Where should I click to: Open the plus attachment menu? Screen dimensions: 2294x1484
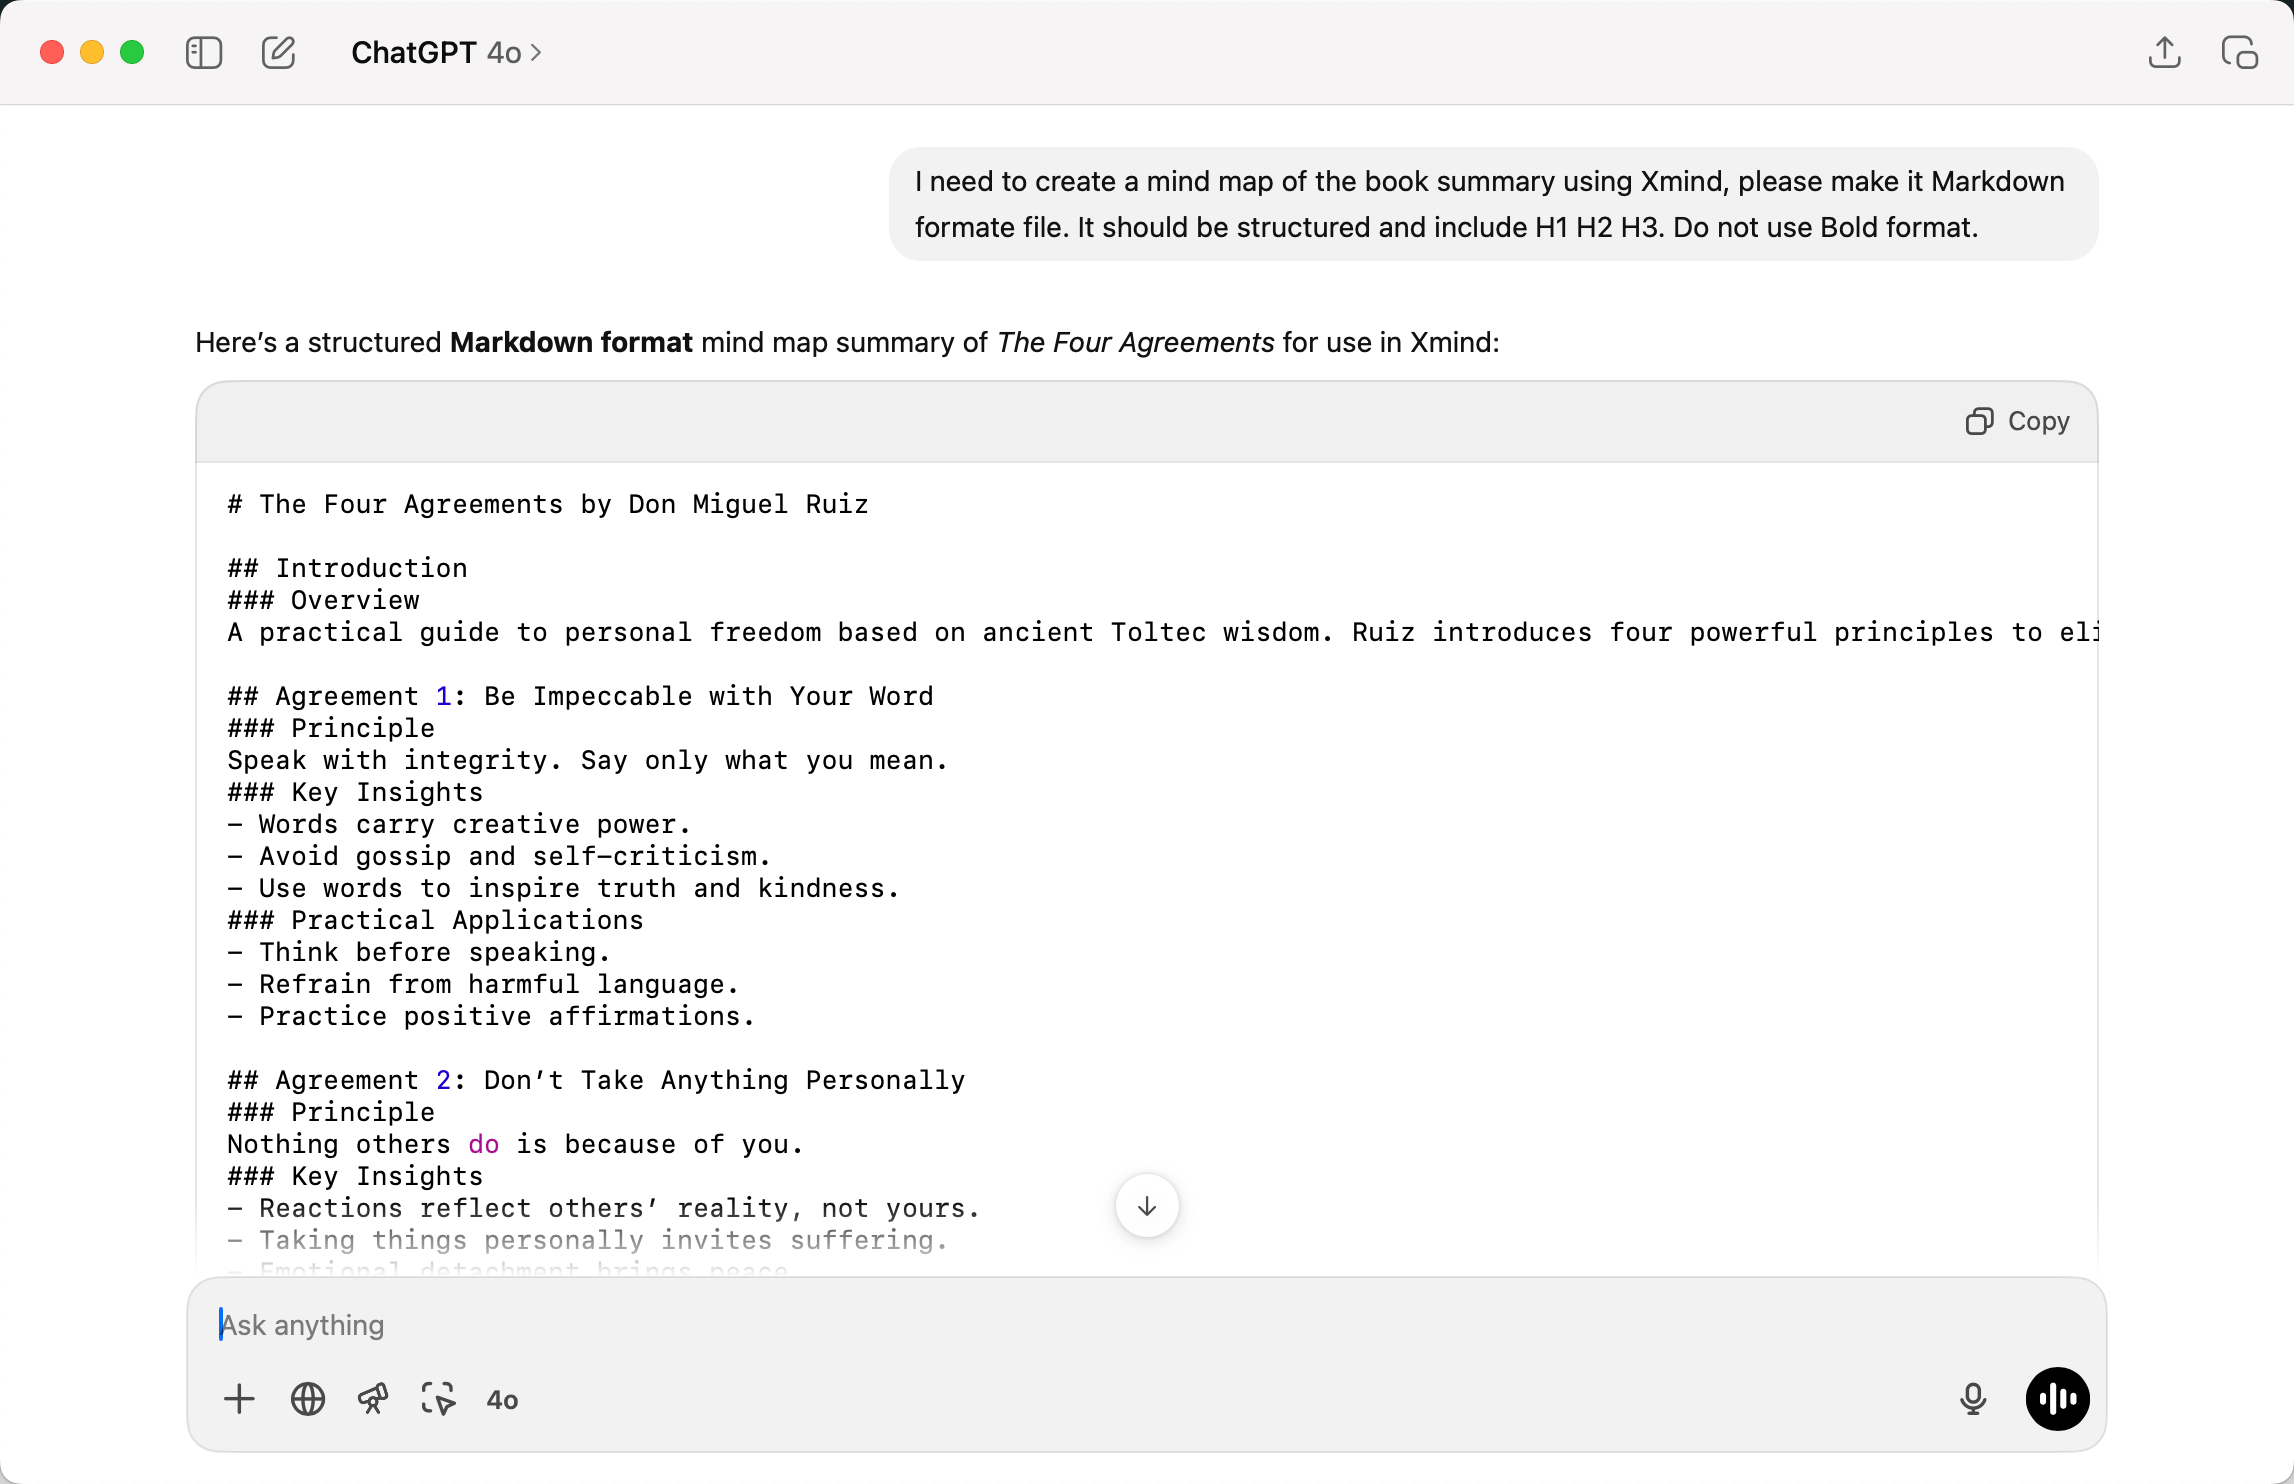(239, 1399)
